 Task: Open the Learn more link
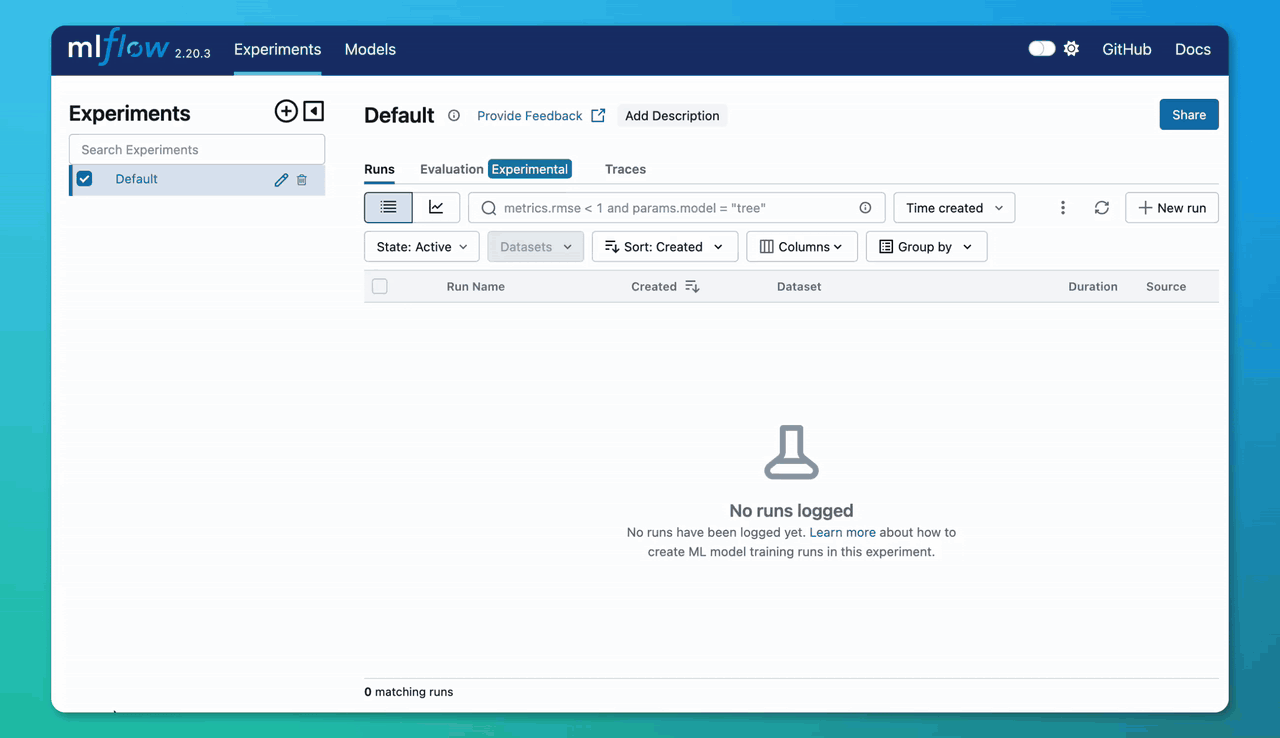coord(842,532)
